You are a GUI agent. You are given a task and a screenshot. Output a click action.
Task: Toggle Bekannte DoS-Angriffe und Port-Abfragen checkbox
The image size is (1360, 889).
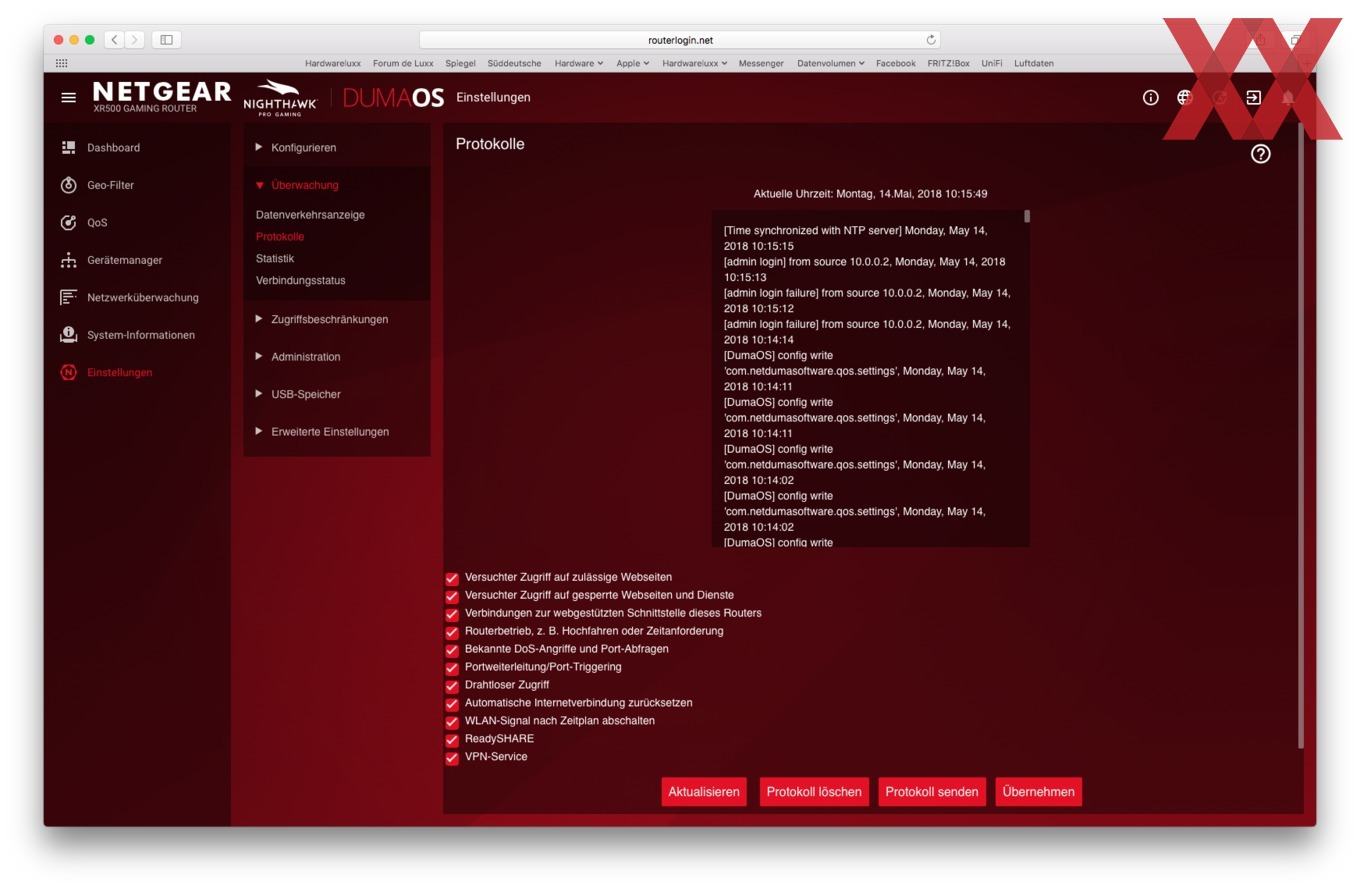pyautogui.click(x=452, y=650)
